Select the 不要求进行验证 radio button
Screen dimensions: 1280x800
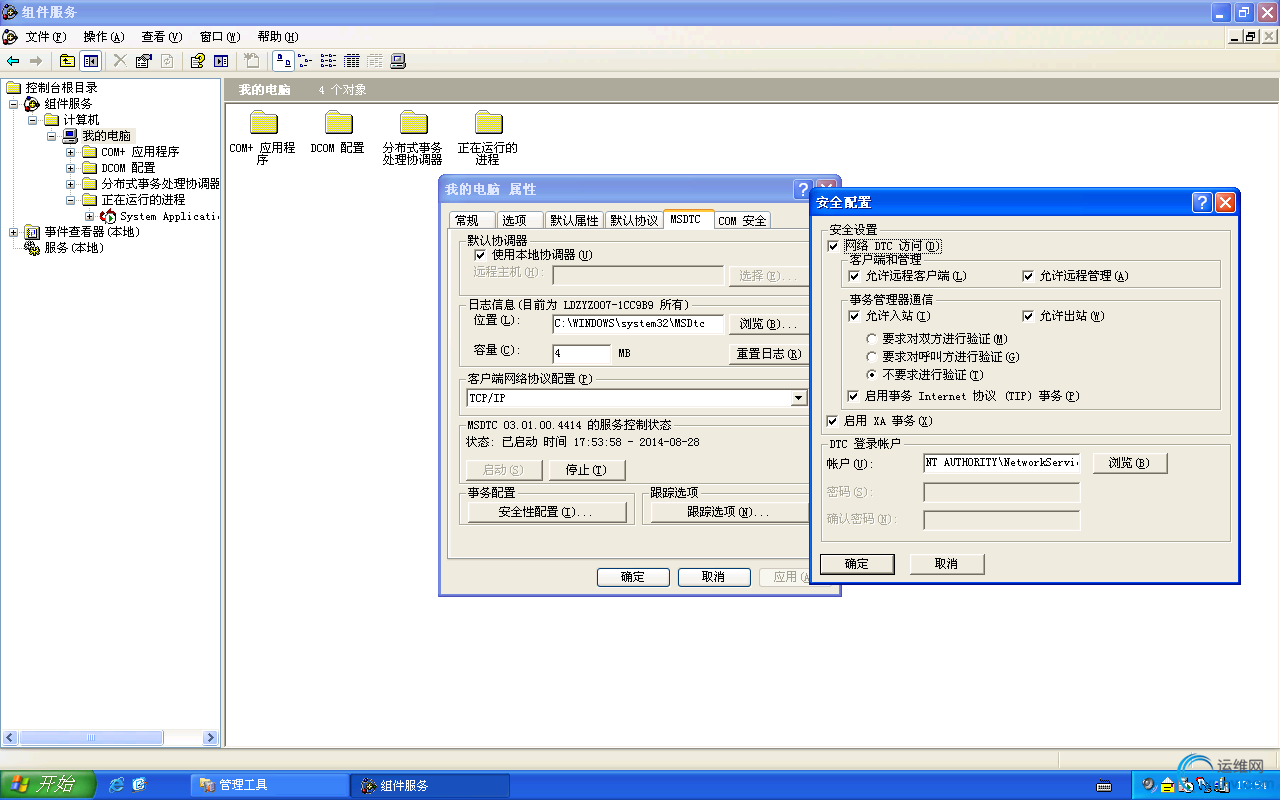point(872,375)
